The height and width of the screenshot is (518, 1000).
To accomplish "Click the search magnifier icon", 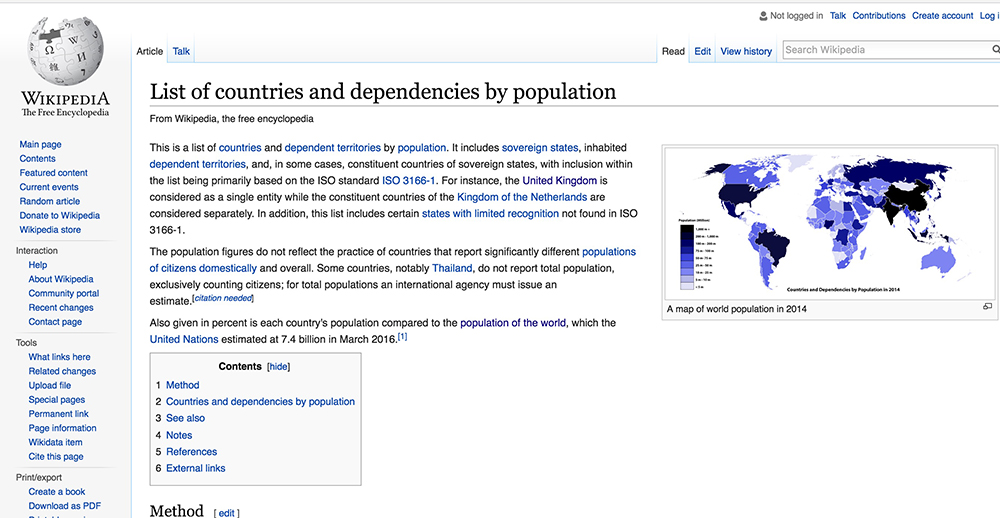I will click(995, 50).
